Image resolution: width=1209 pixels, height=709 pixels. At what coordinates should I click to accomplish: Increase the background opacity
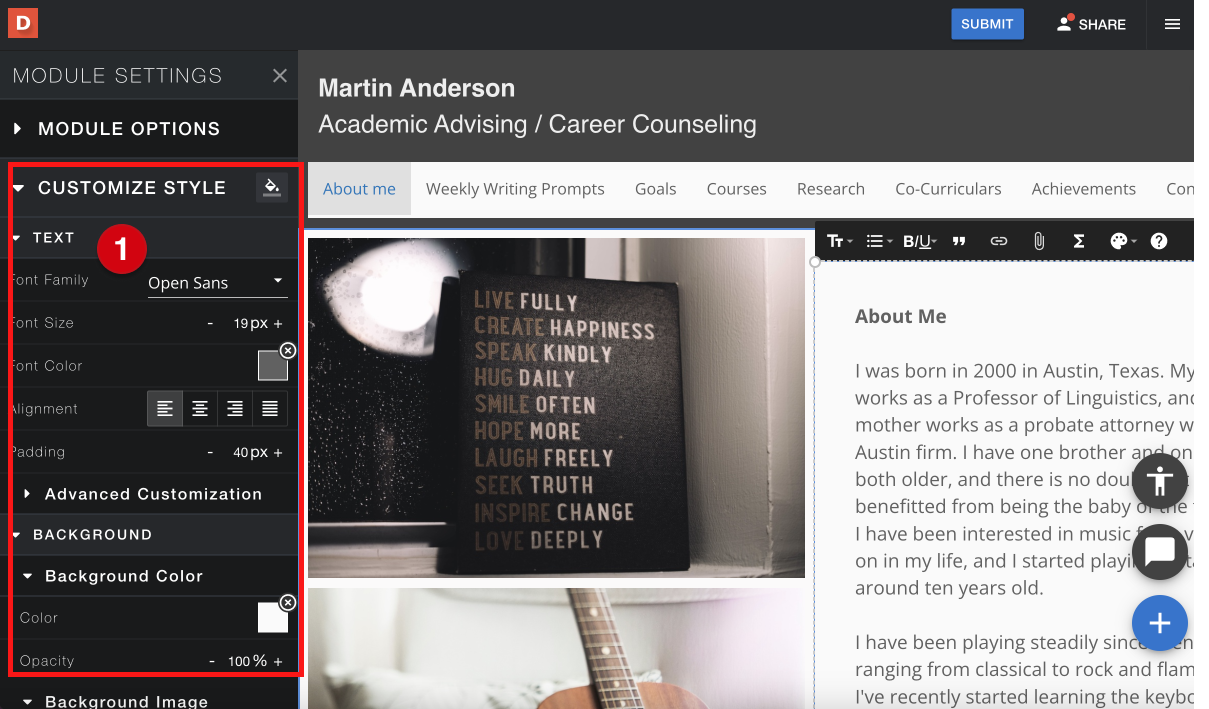pos(278,662)
